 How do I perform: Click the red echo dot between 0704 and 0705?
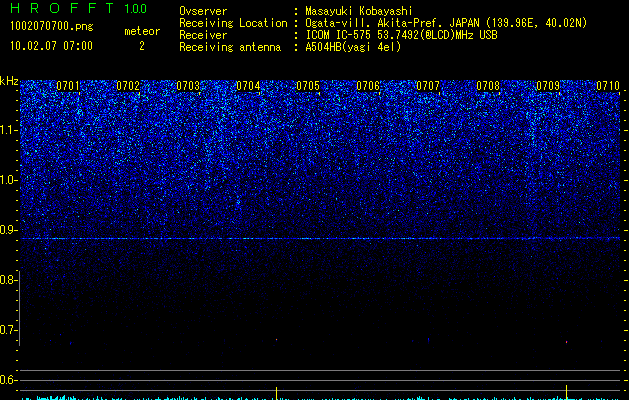coord(276,340)
